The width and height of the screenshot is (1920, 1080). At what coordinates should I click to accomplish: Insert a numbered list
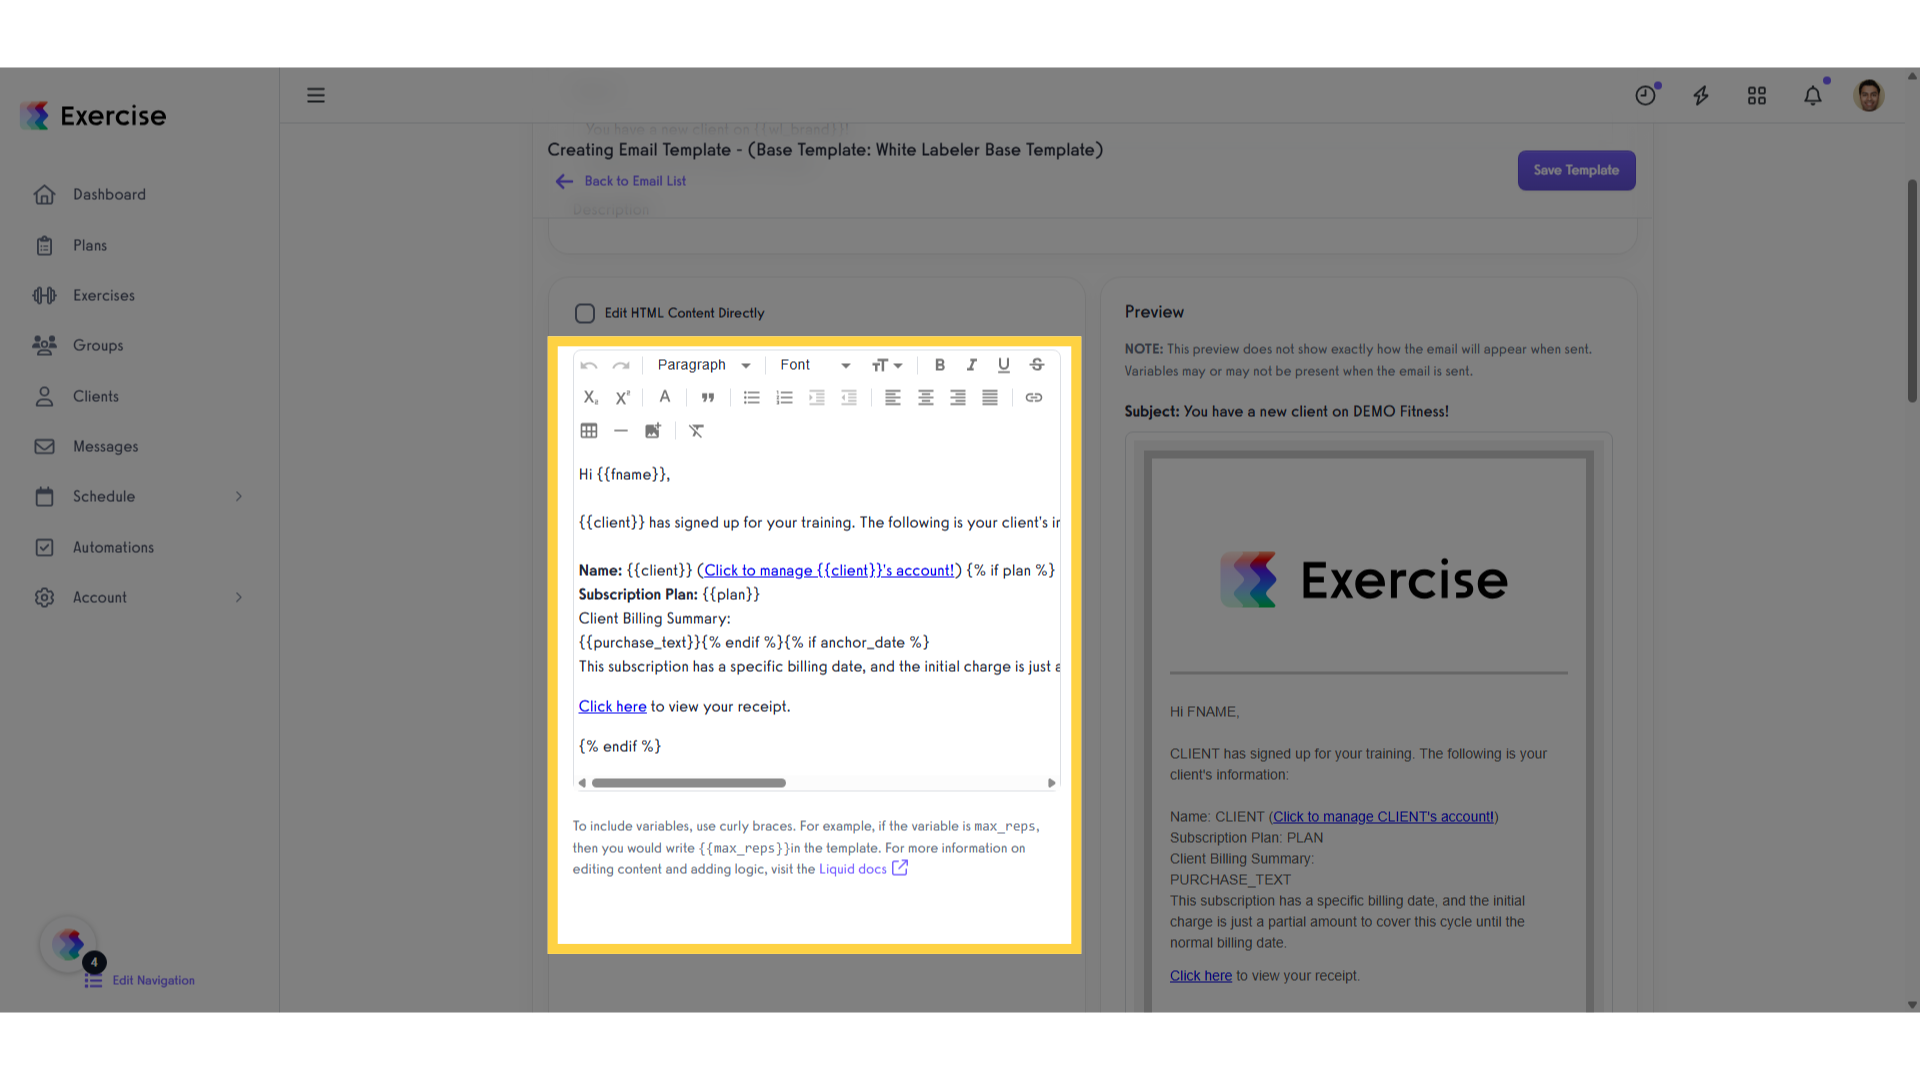point(784,398)
